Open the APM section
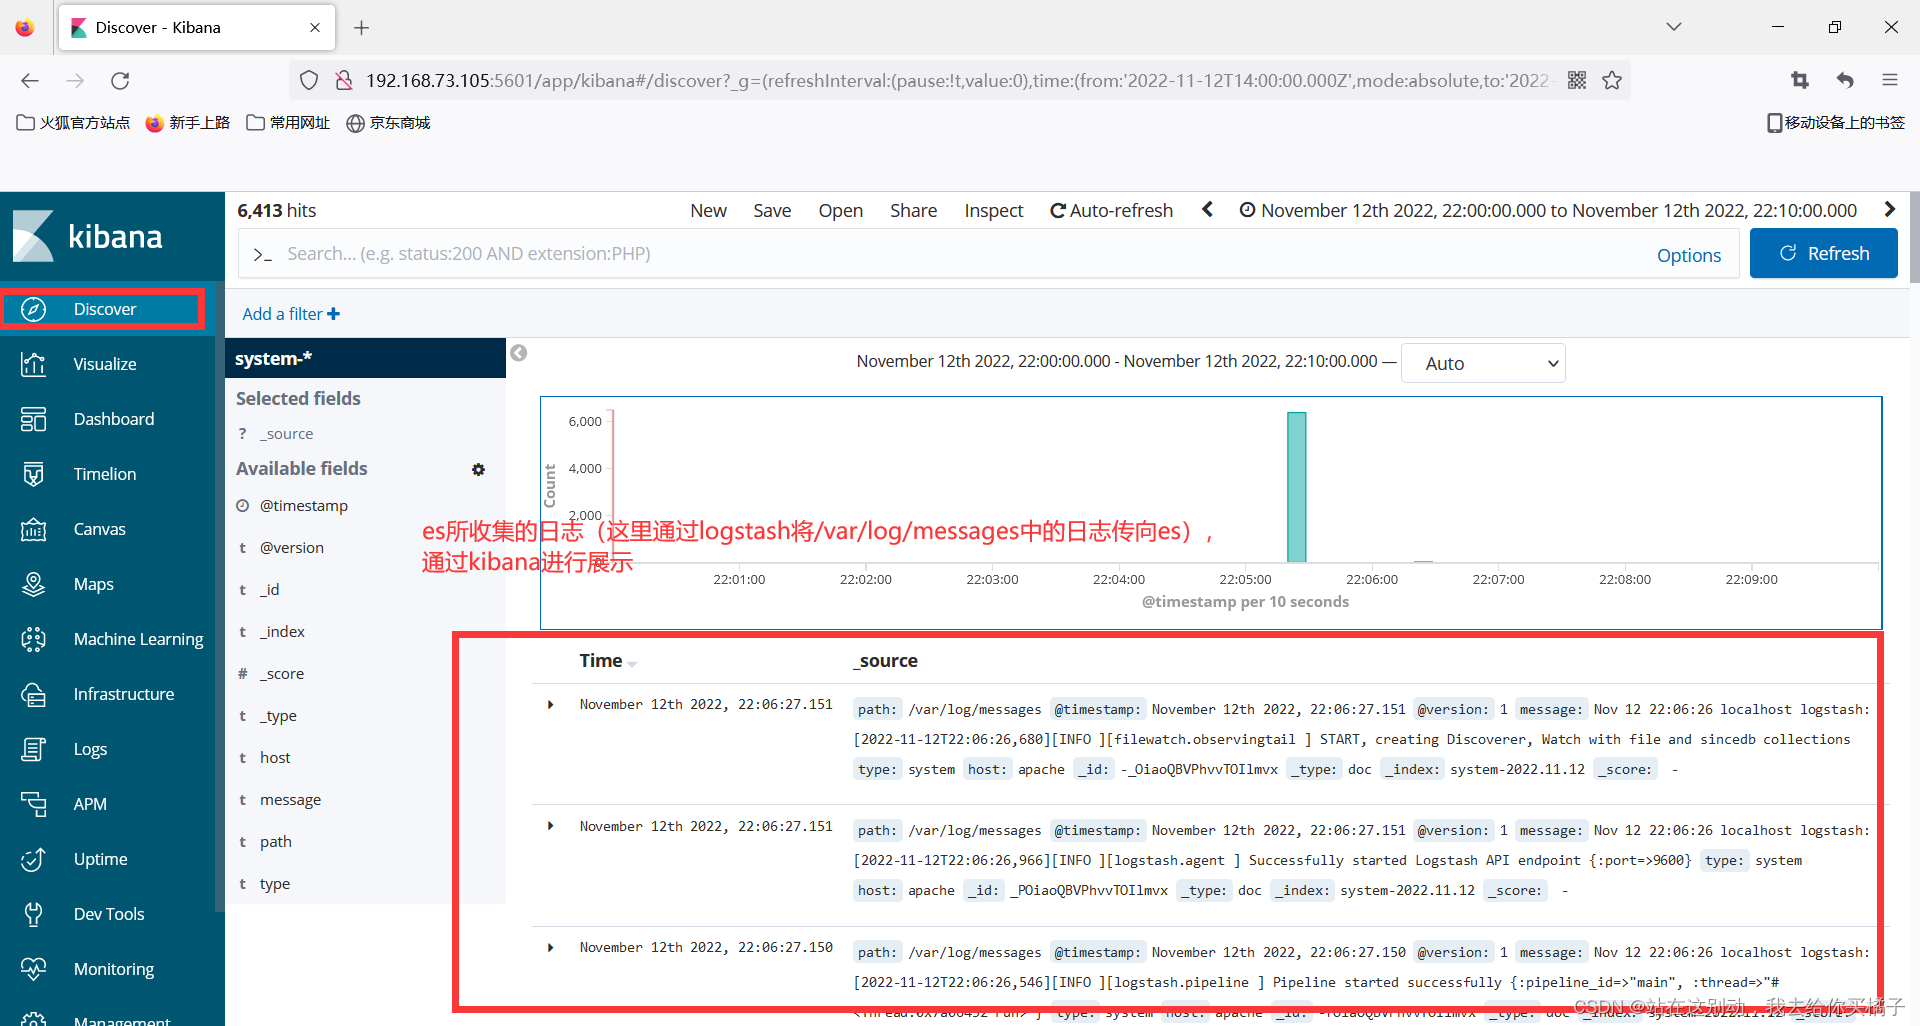This screenshot has width=1920, height=1026. tap(89, 804)
